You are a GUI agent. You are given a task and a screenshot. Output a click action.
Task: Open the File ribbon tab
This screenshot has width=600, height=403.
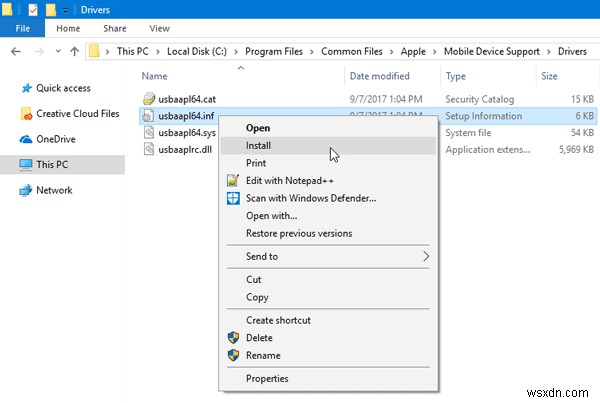pyautogui.click(x=20, y=29)
